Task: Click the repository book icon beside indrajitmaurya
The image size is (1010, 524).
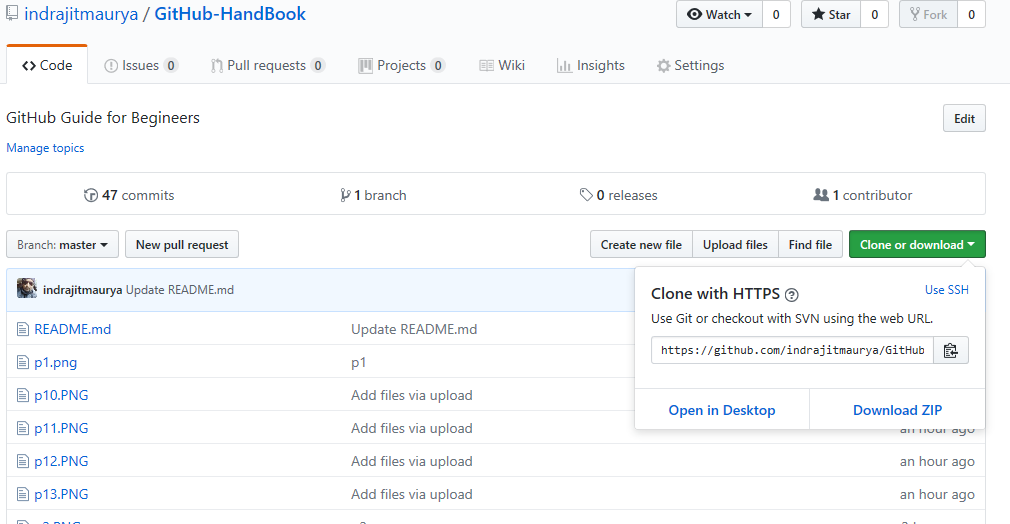Action: [x=12, y=14]
